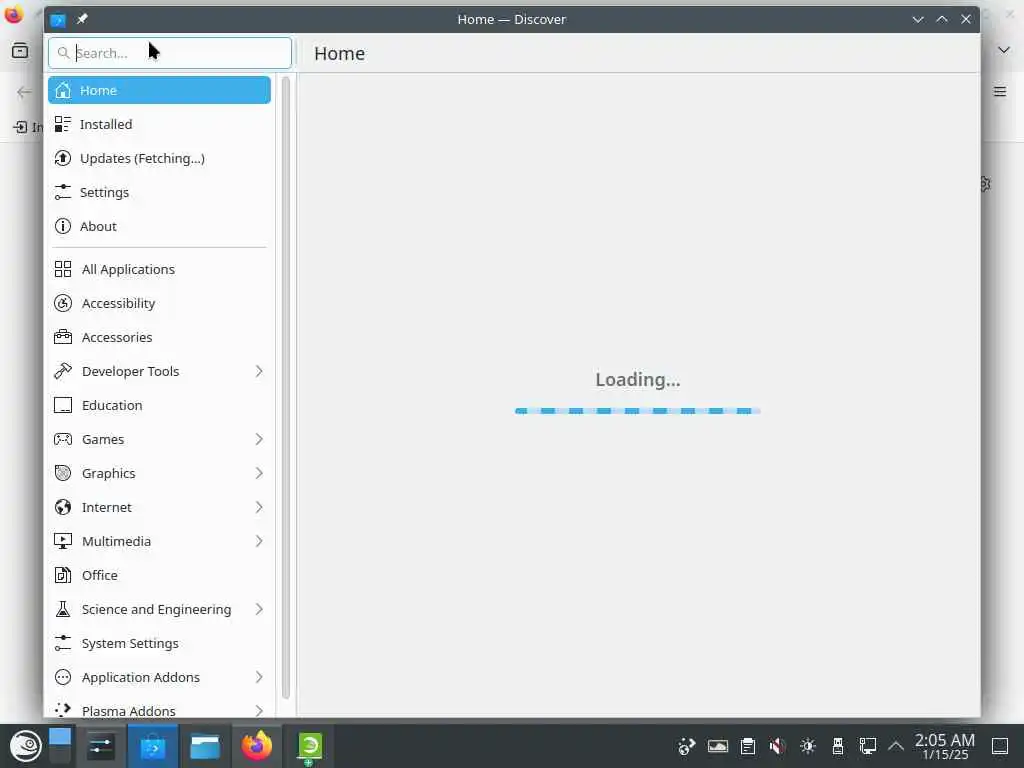Screen dimensions: 1024x768
Task: Select Home in the Discover sidebar
Action: [159, 90]
